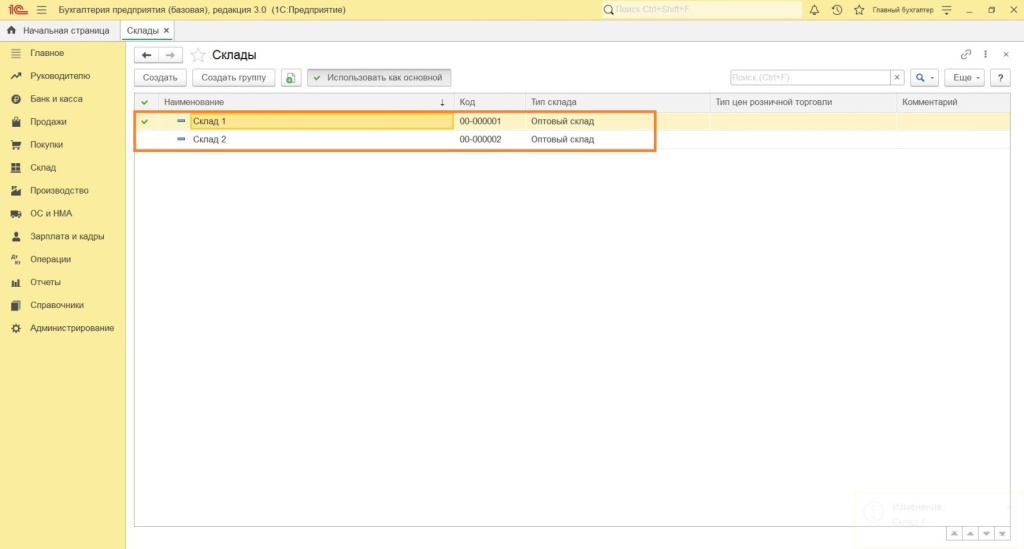Click the get link chain icon
1024x549 pixels.
966,55
